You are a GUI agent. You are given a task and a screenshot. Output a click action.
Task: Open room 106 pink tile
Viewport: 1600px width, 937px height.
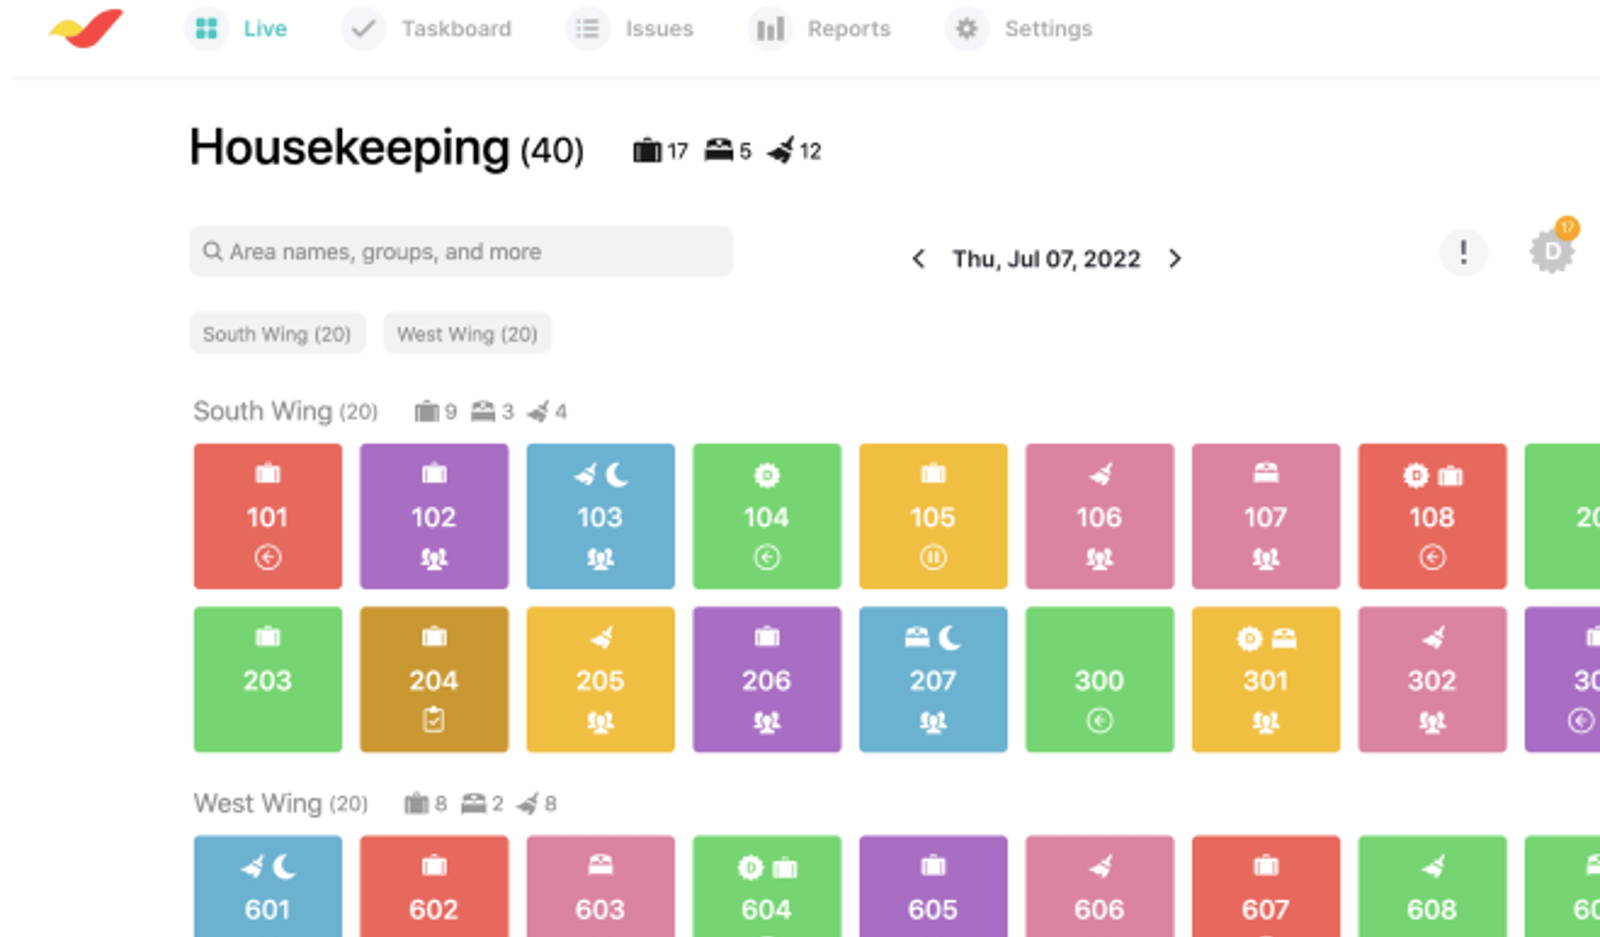[1099, 516]
